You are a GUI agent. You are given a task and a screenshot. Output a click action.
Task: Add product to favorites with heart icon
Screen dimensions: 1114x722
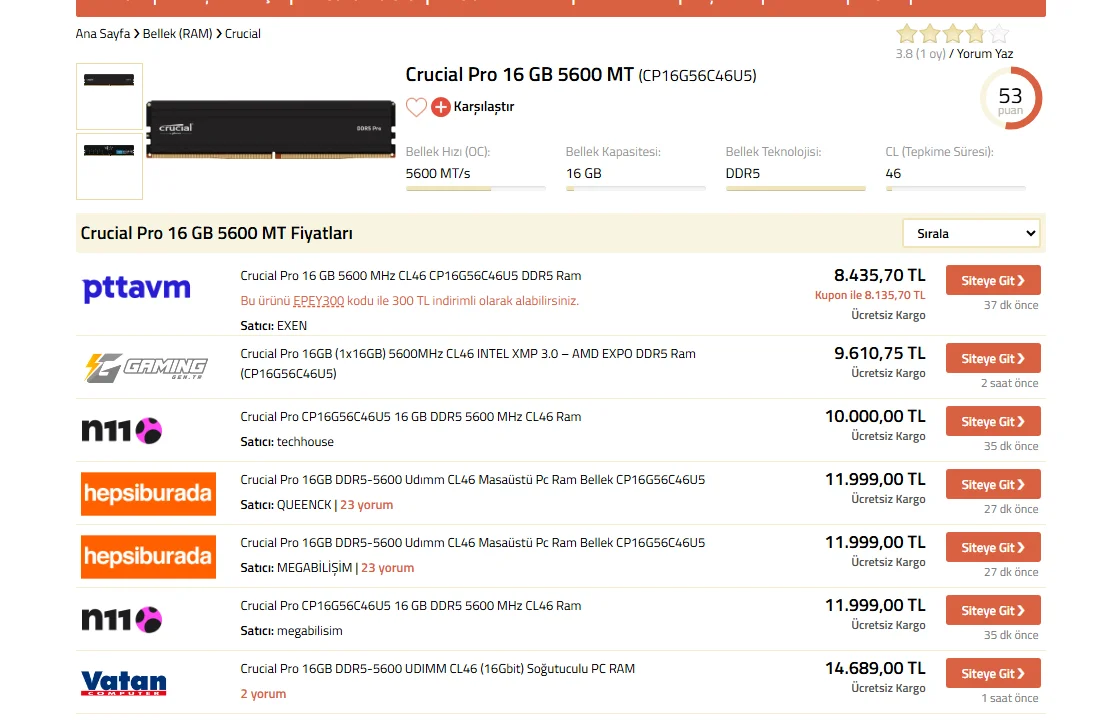point(416,107)
